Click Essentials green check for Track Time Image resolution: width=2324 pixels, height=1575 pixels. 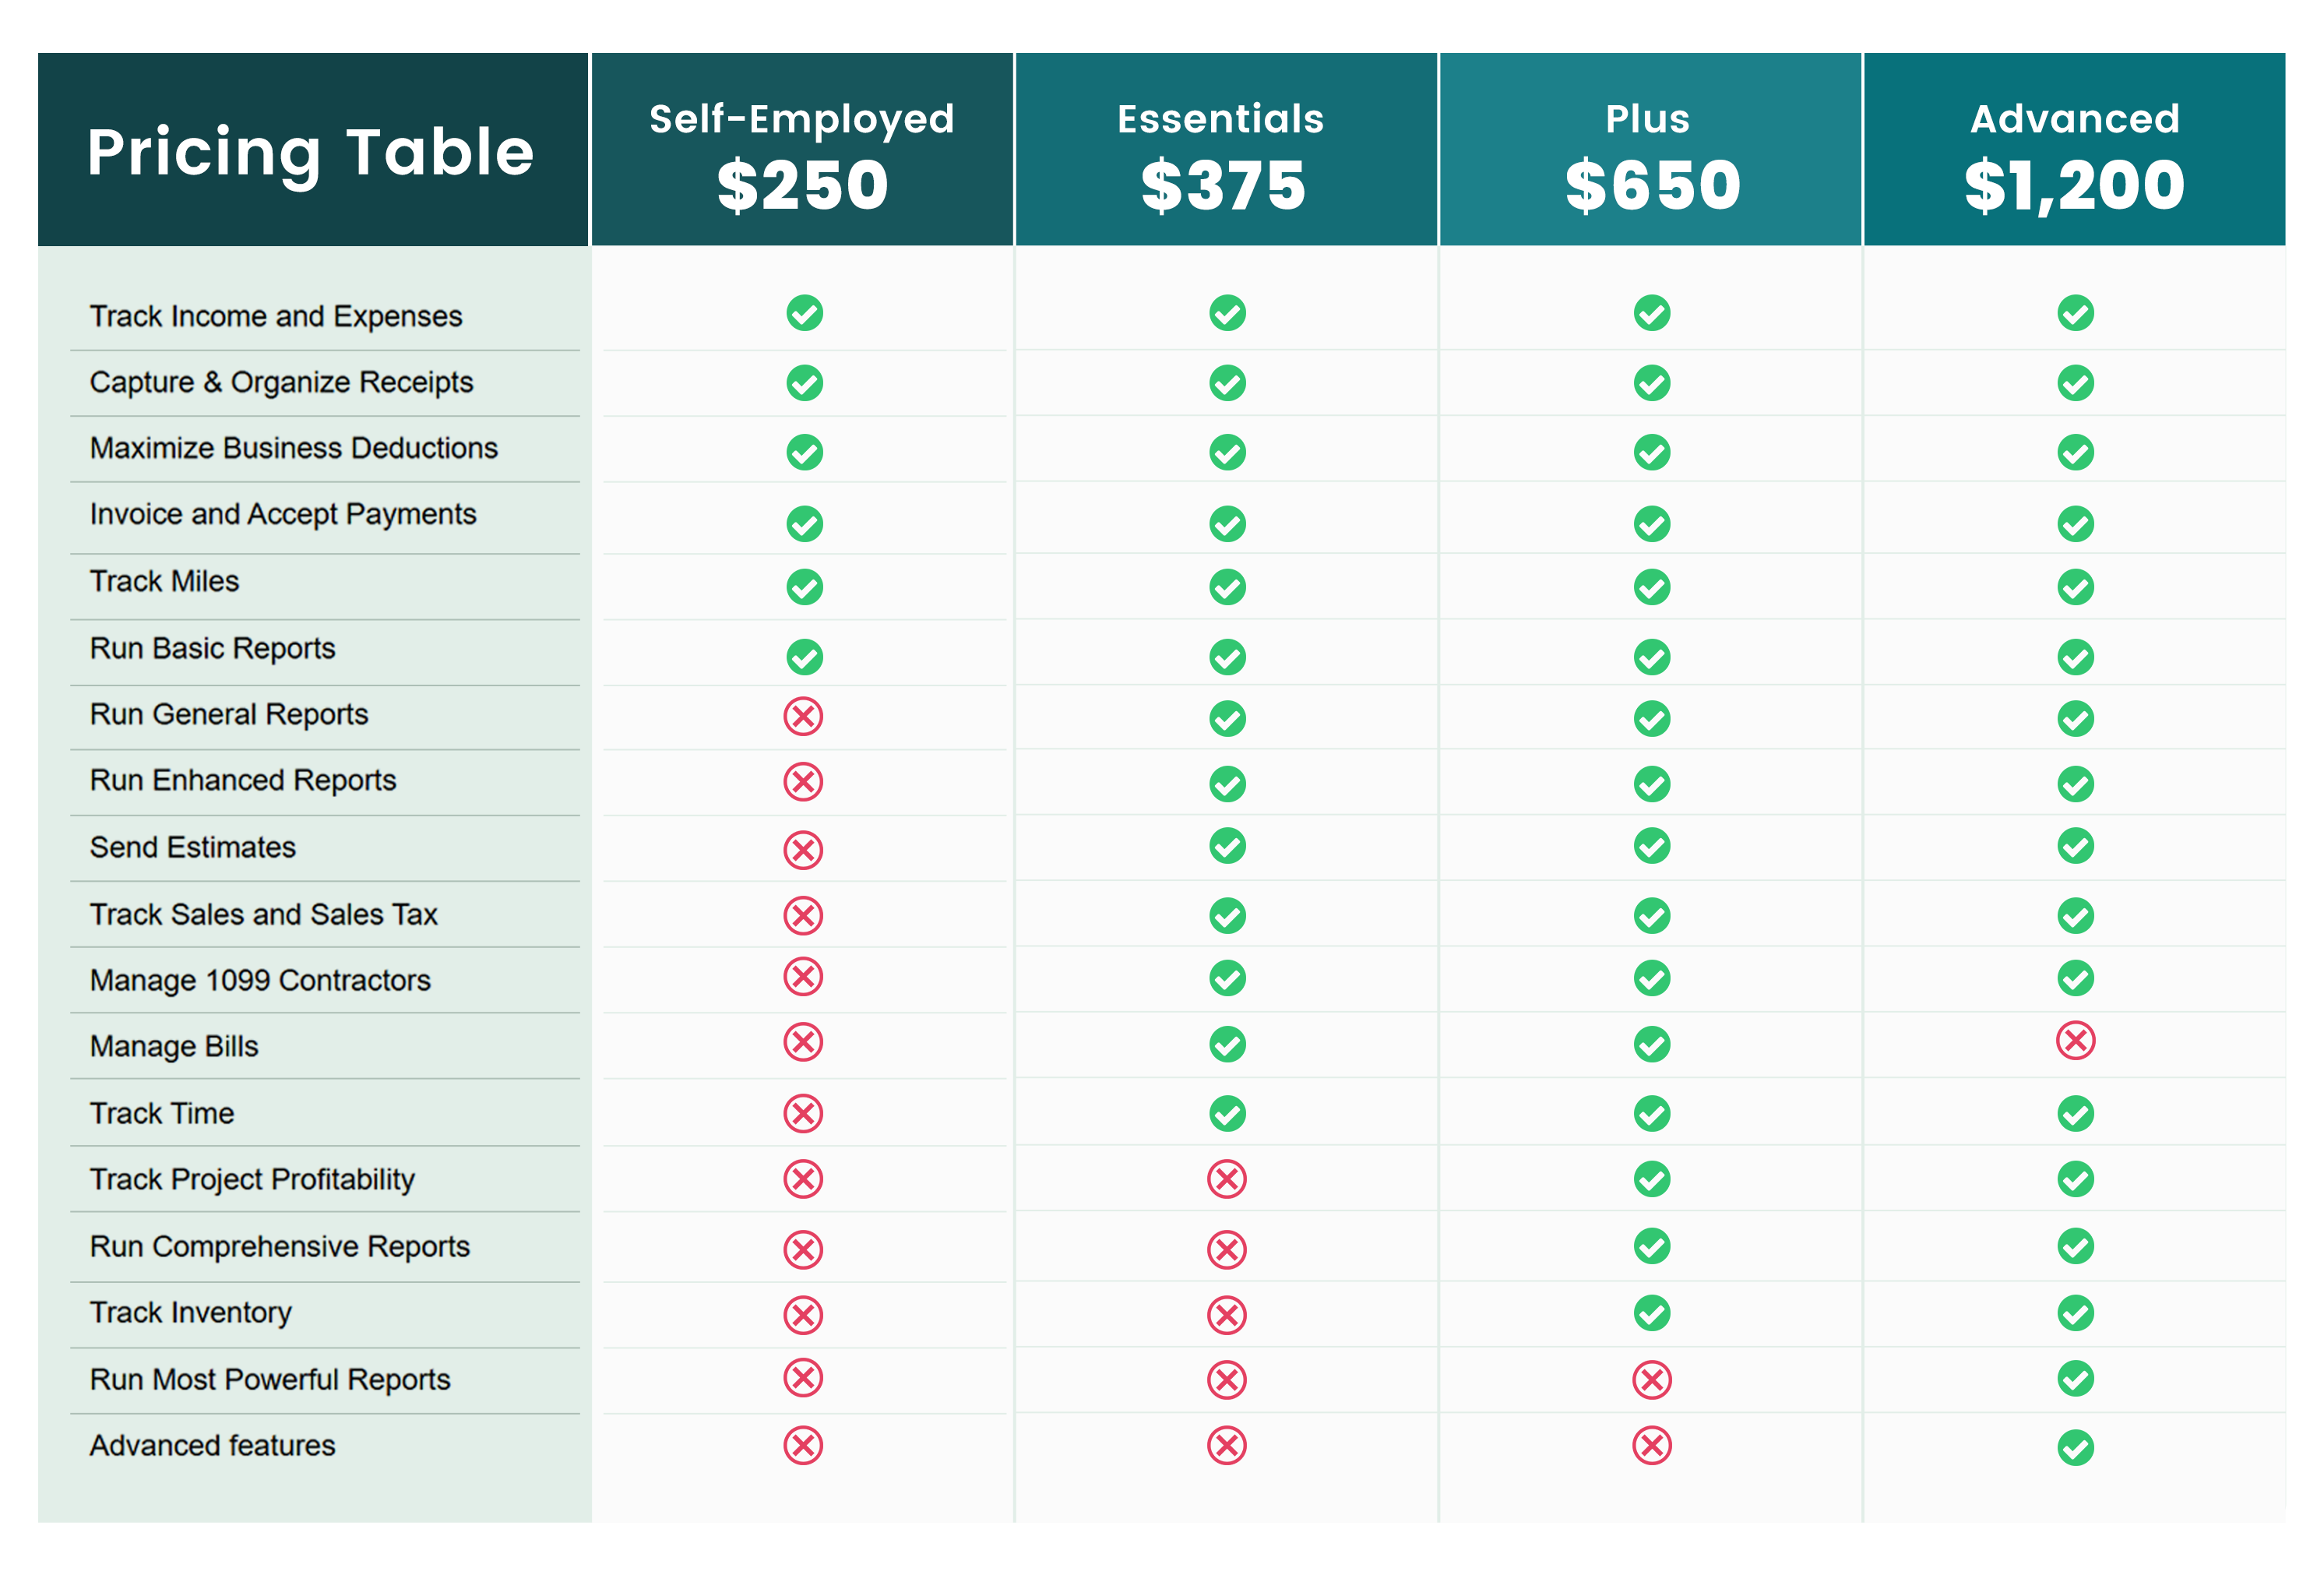pyautogui.click(x=1227, y=1113)
